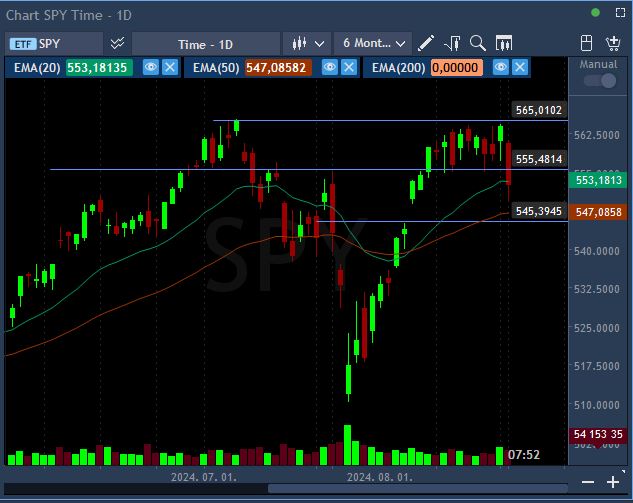Screen dimensions: 633x503
Task: Click the save layout floppy icon
Action: tap(586, 43)
